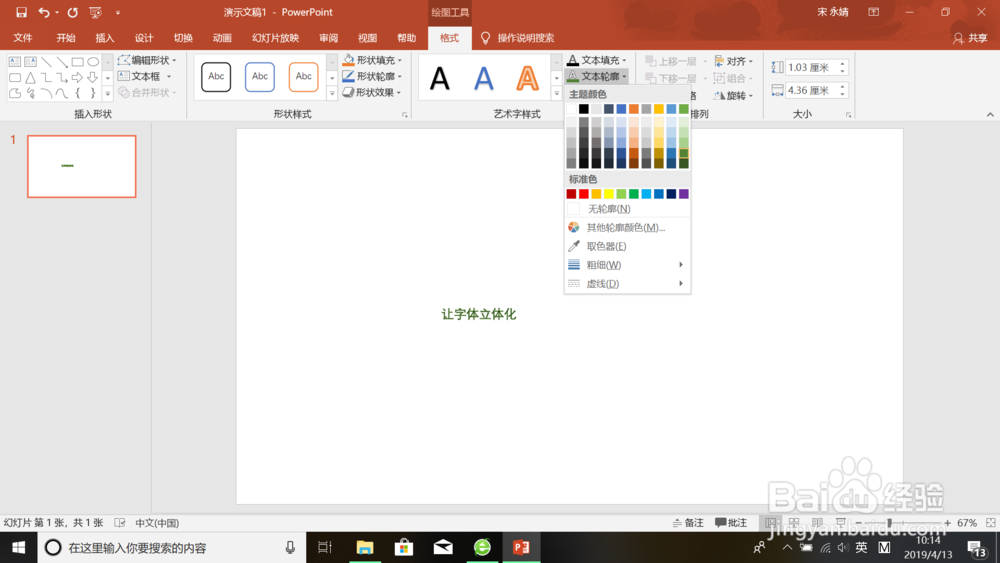This screenshot has width=1000, height=563.
Task: Open the 文件 File tab
Action: [x=23, y=38]
